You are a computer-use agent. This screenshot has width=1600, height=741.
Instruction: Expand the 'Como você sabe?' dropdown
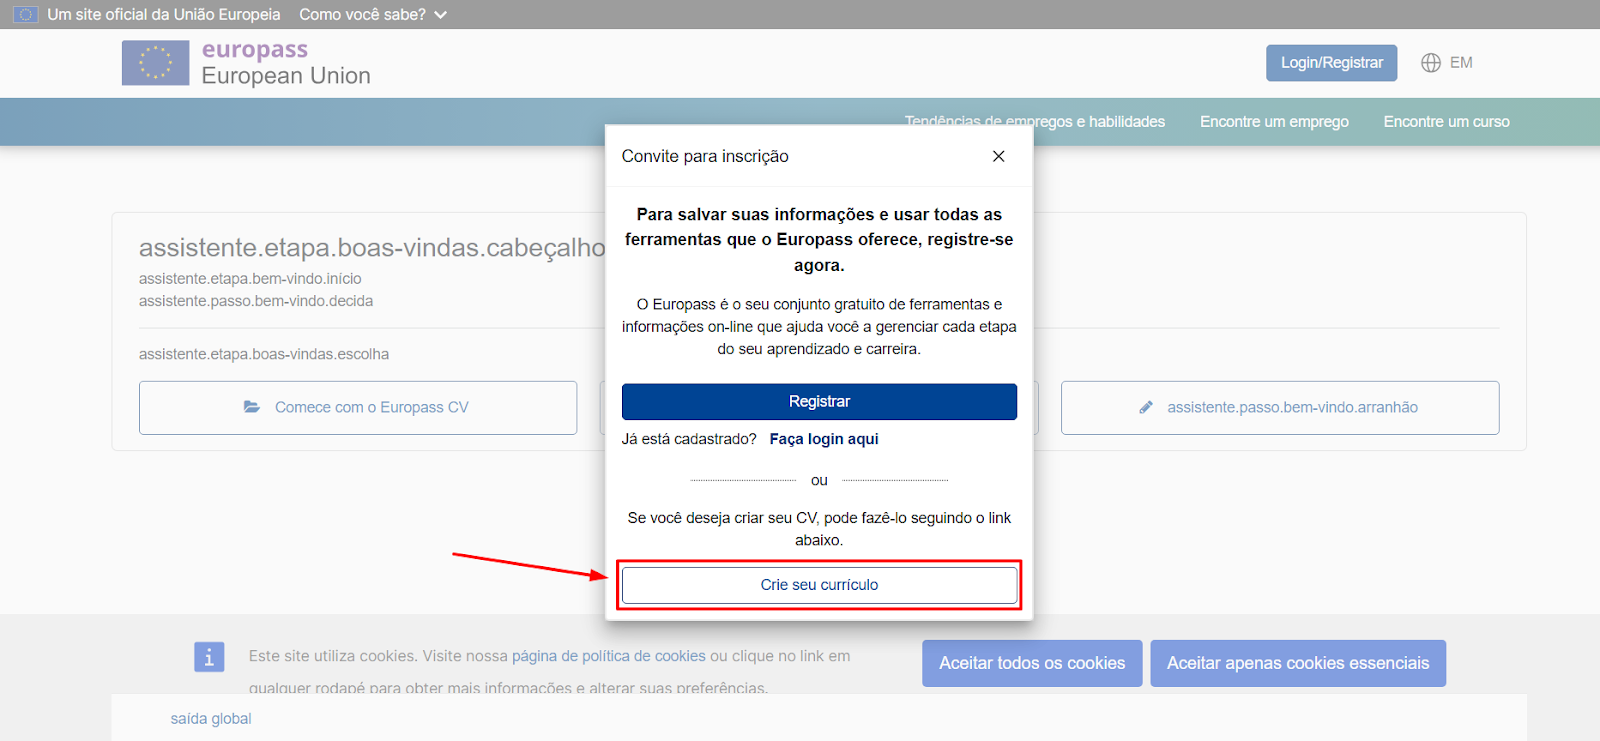click(x=373, y=14)
